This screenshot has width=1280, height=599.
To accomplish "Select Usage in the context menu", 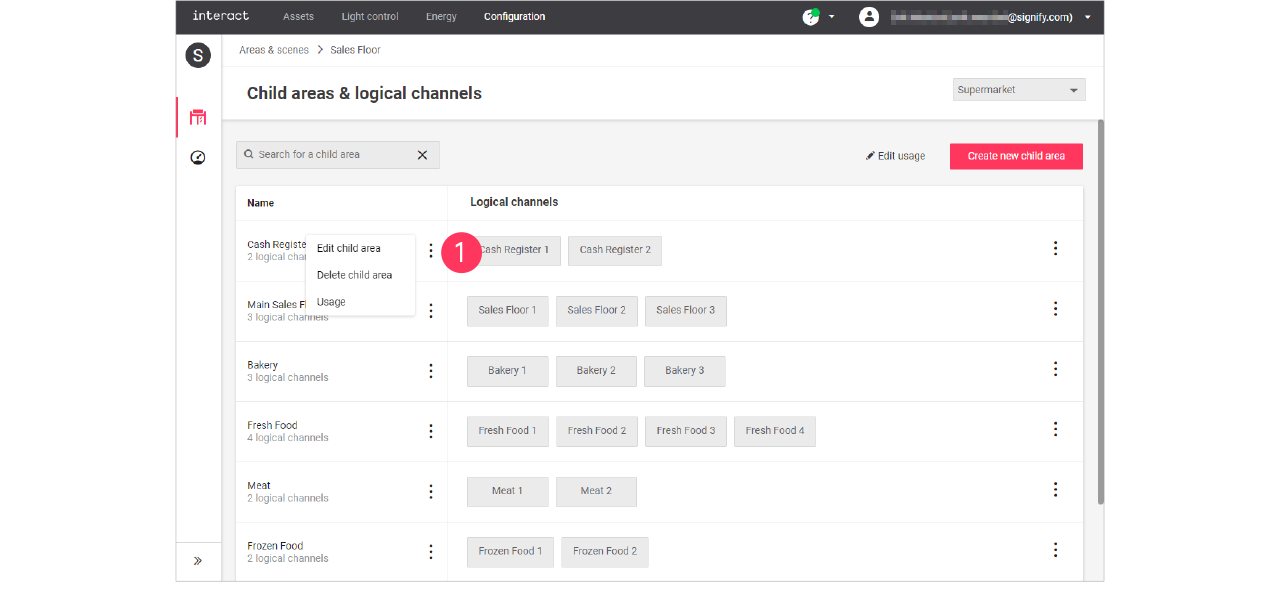I will [331, 302].
